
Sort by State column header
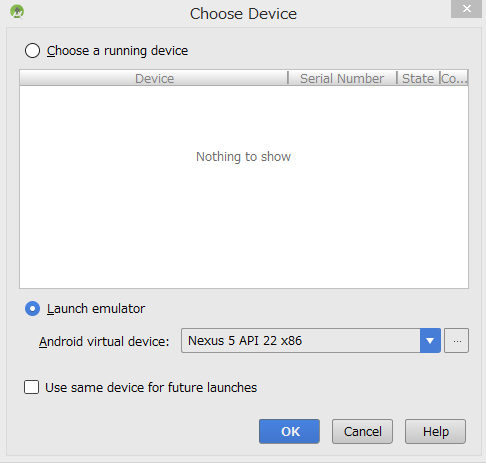point(418,78)
